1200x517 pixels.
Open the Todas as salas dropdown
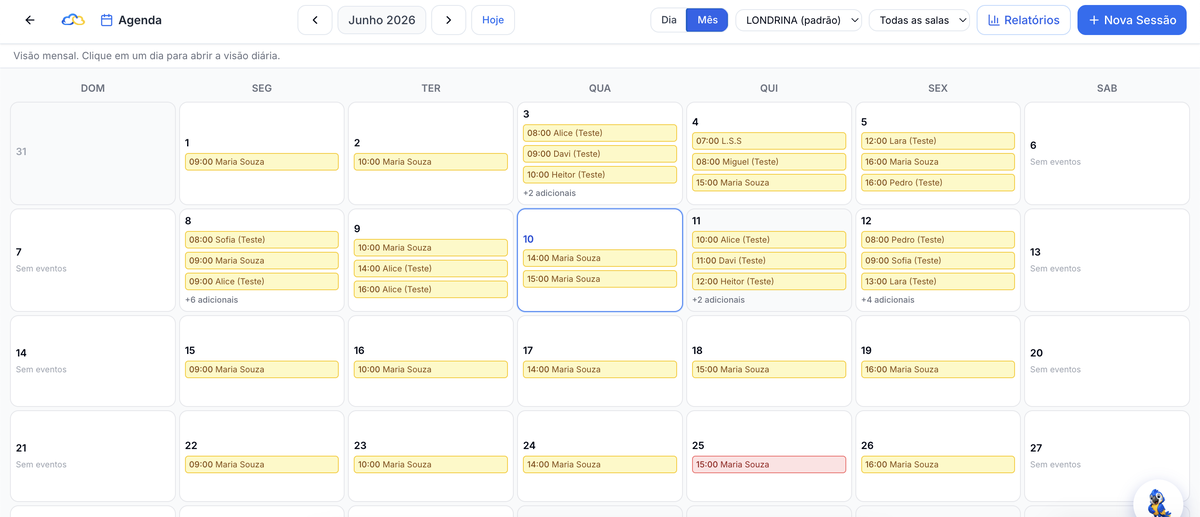pyautogui.click(x=919, y=20)
